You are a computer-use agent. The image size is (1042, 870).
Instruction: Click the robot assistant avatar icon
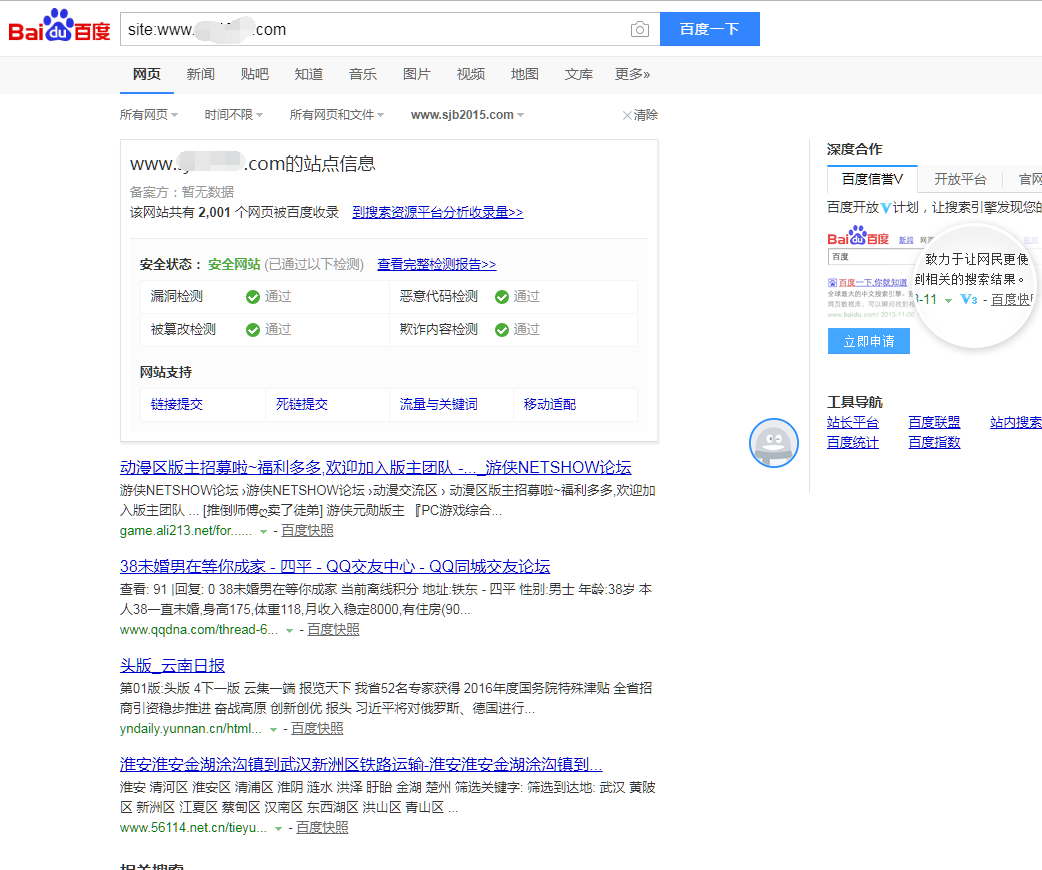click(774, 443)
